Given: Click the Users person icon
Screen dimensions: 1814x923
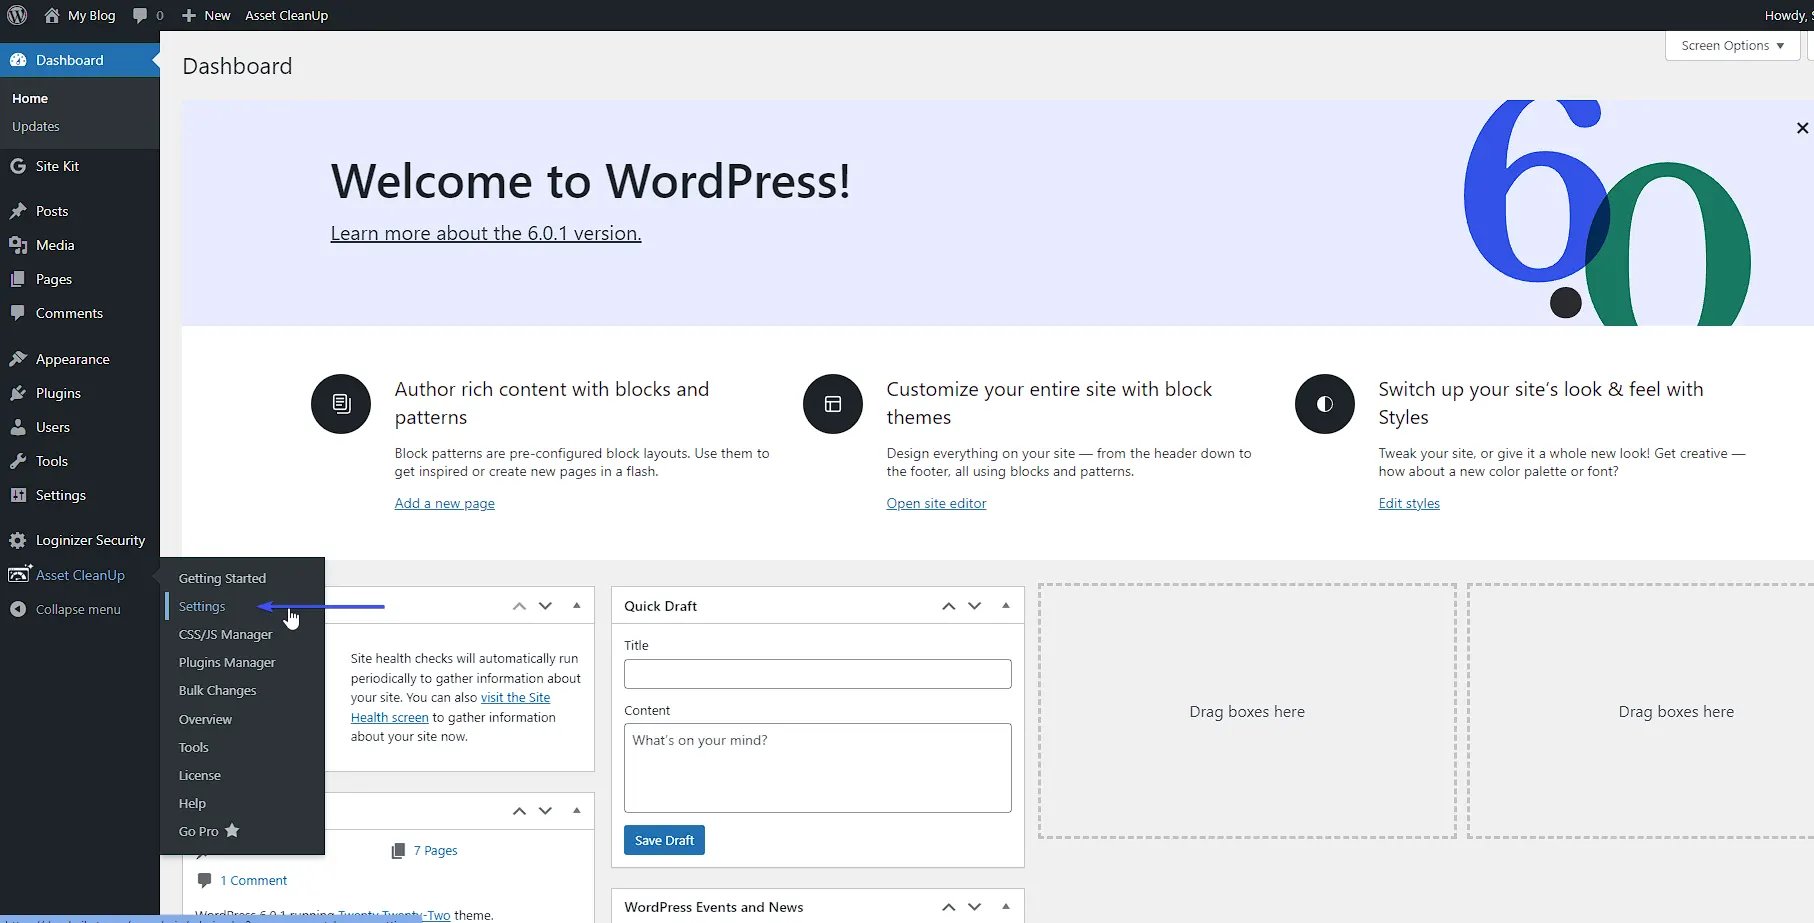Looking at the screenshot, I should 18,427.
